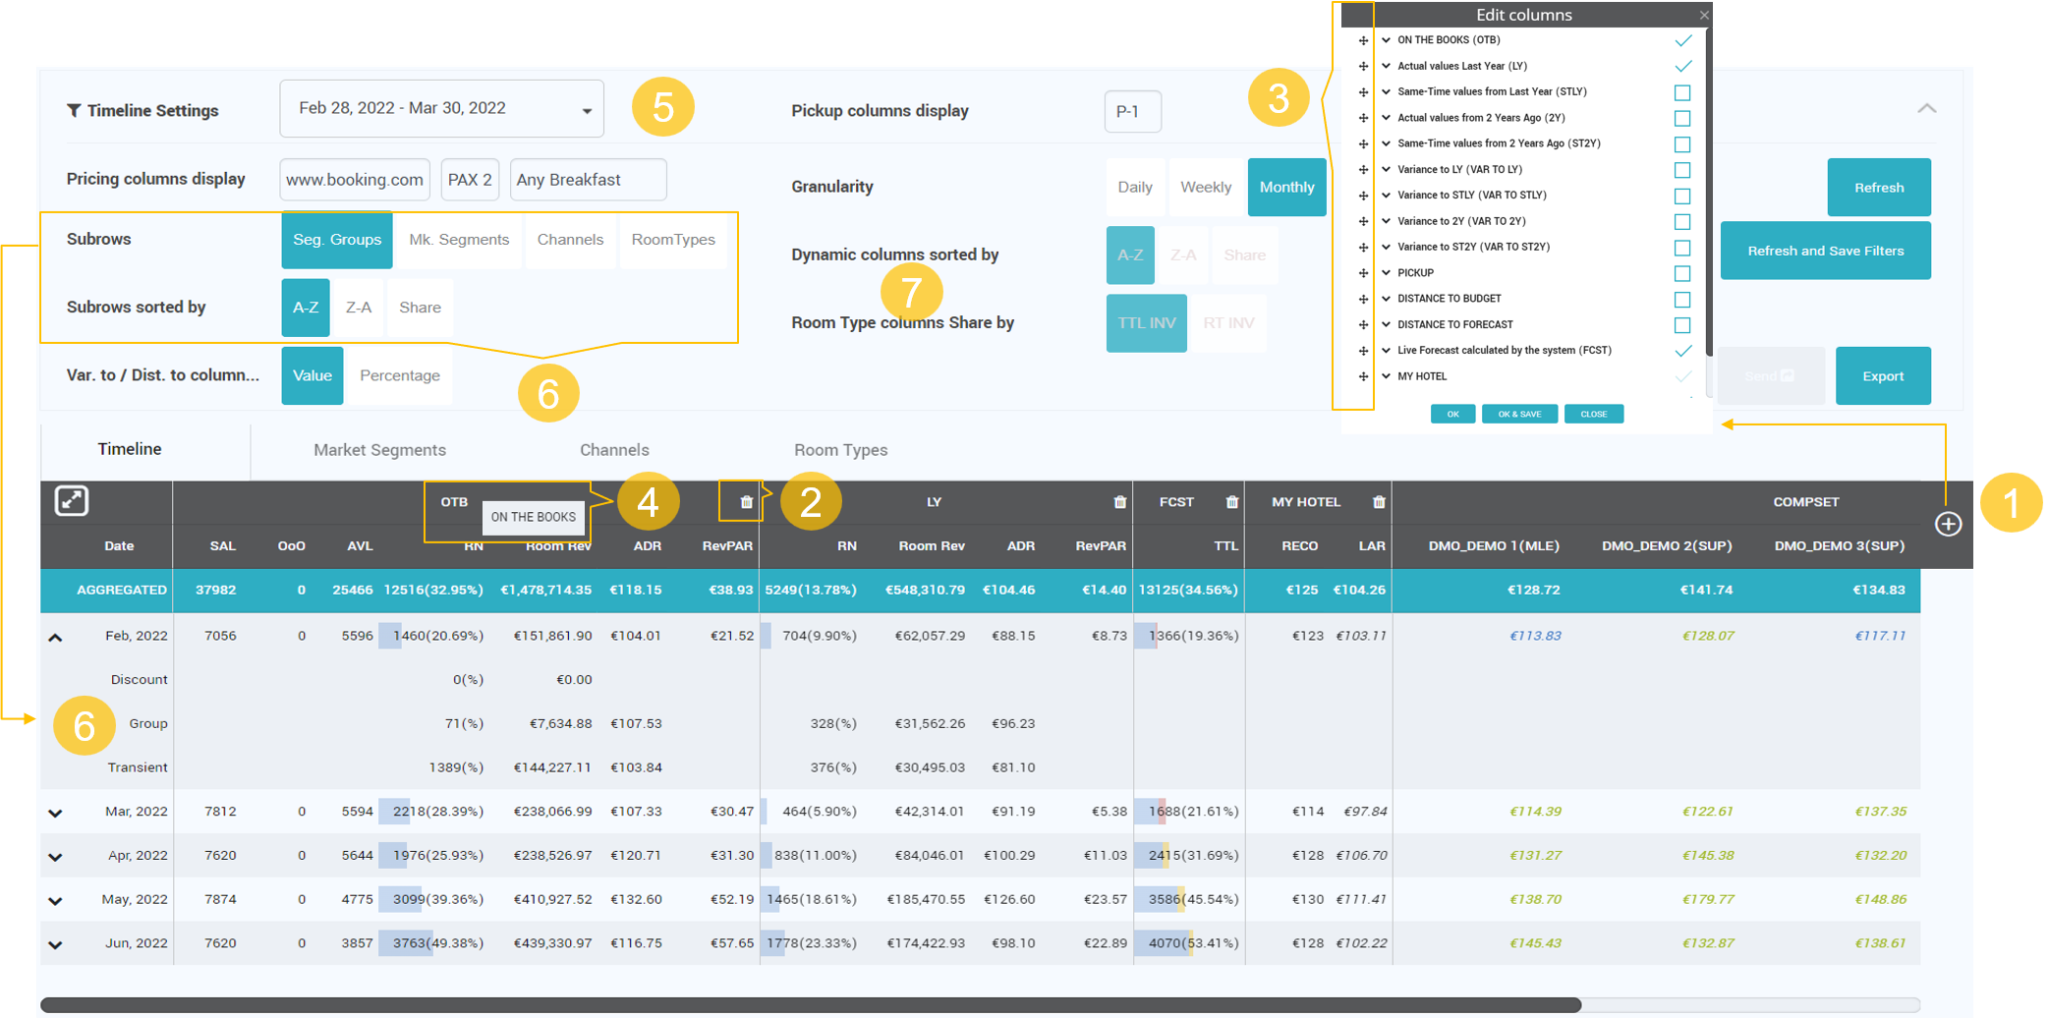Select Mk. Segments for Subrows
This screenshot has height=1018, width=2048.
point(459,240)
